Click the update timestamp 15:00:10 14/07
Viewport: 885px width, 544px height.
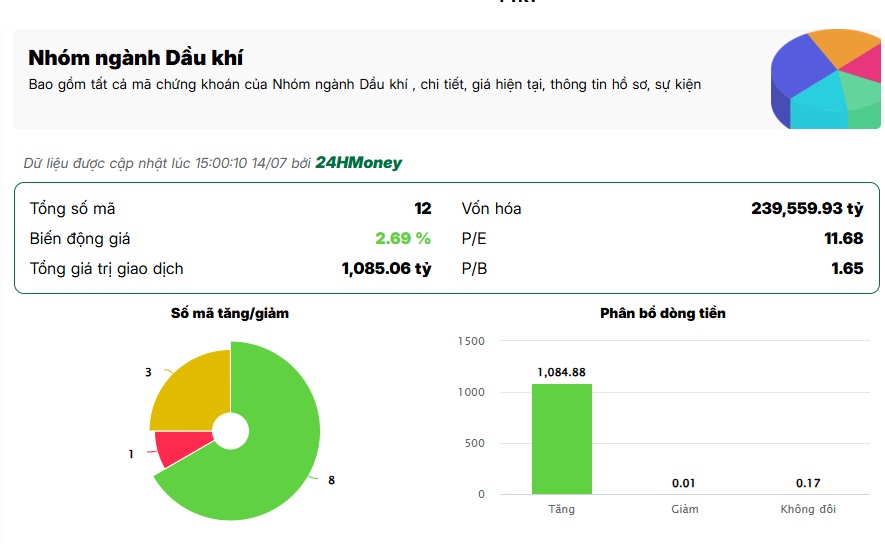(x=241, y=163)
